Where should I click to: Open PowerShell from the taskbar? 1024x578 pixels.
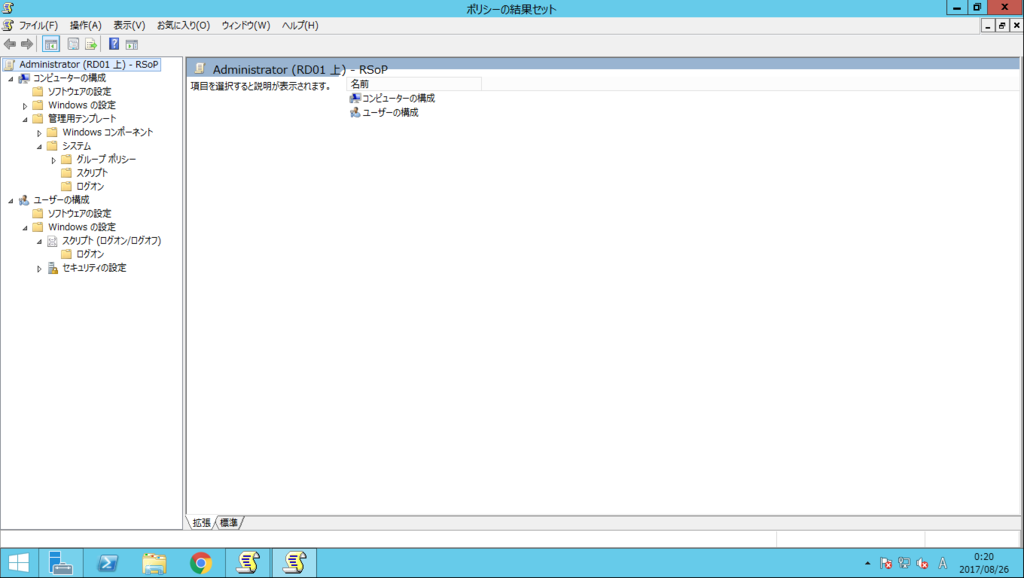[107, 563]
